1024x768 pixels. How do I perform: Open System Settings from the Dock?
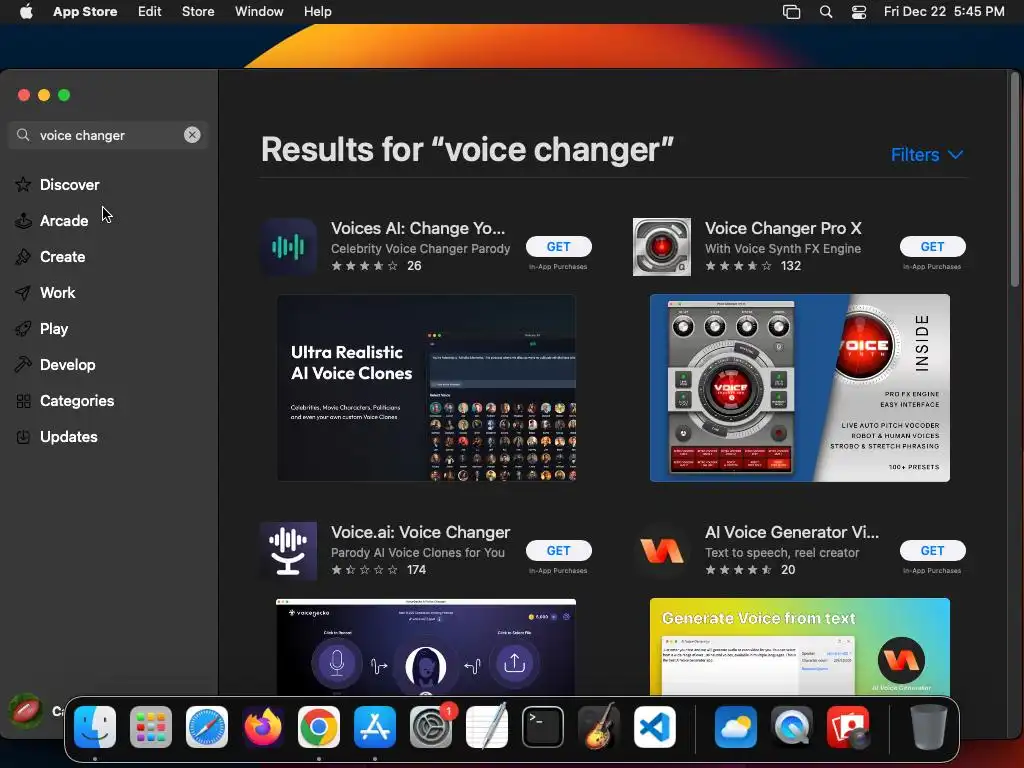pyautogui.click(x=431, y=727)
